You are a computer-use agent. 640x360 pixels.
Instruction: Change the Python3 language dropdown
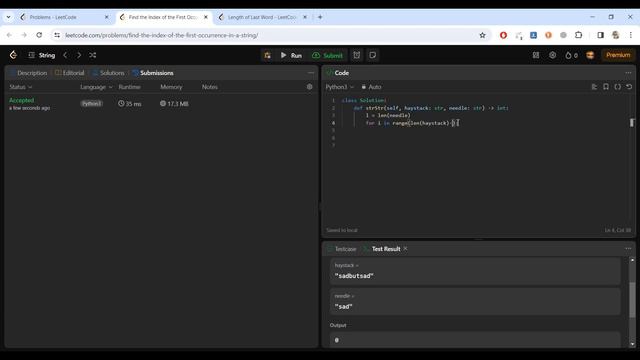340,87
